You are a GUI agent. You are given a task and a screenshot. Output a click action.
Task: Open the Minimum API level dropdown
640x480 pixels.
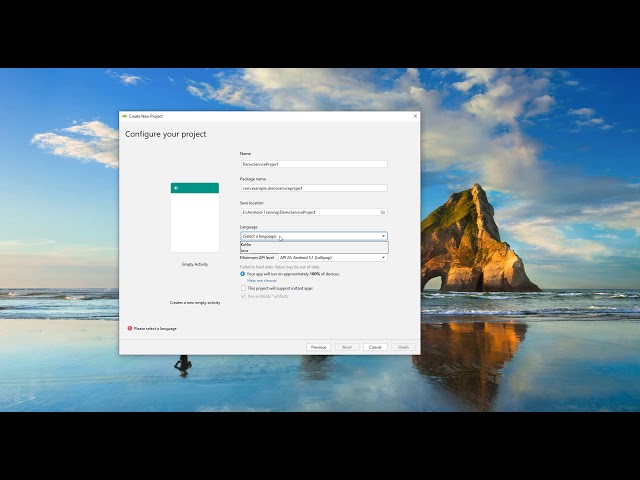(332, 258)
